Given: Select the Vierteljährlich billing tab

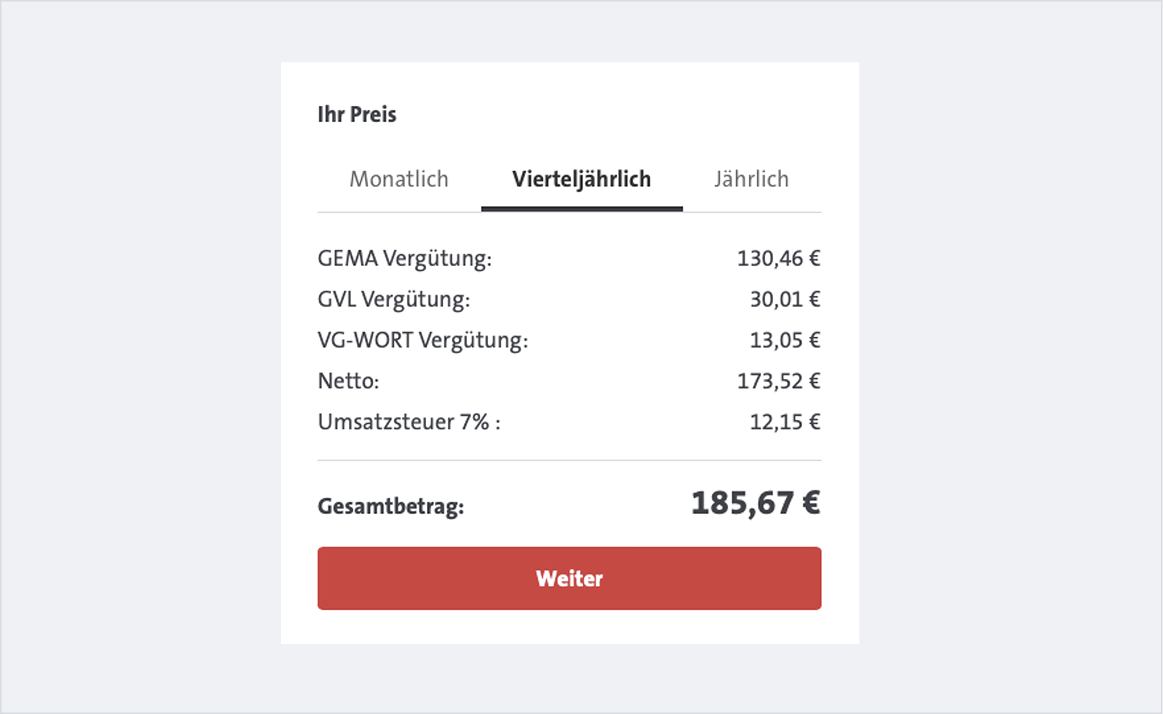Looking at the screenshot, I should click(581, 179).
